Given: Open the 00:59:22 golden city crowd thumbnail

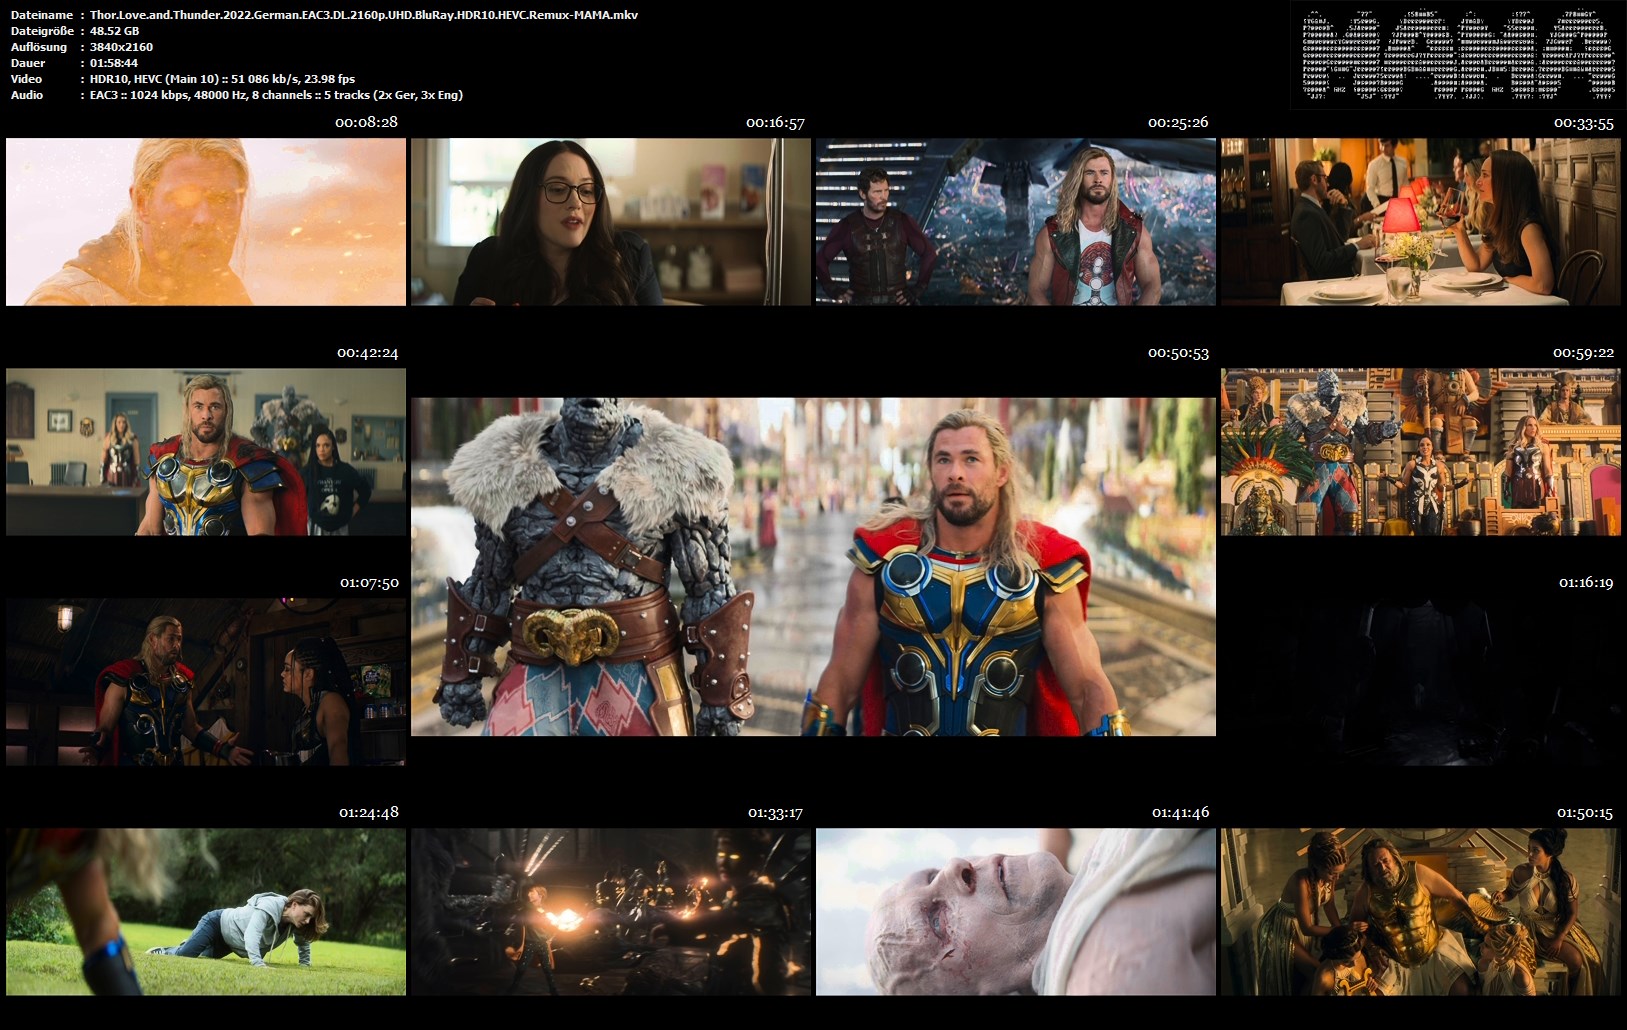Looking at the screenshot, I should (1420, 452).
